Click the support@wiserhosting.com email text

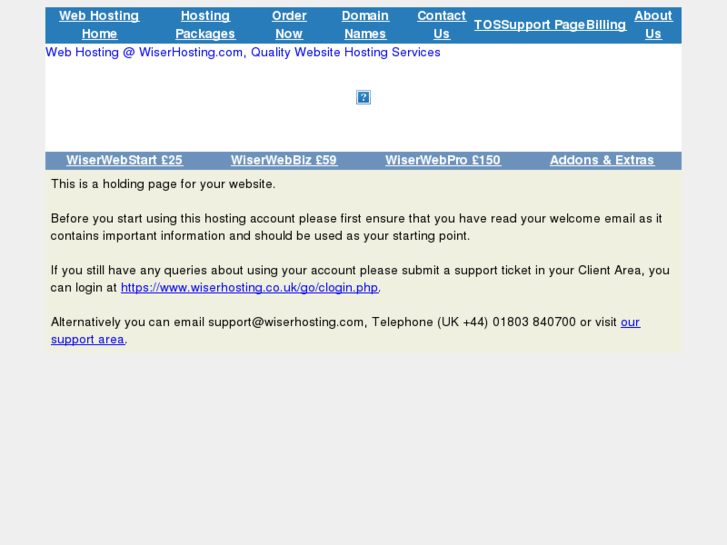coord(286,322)
